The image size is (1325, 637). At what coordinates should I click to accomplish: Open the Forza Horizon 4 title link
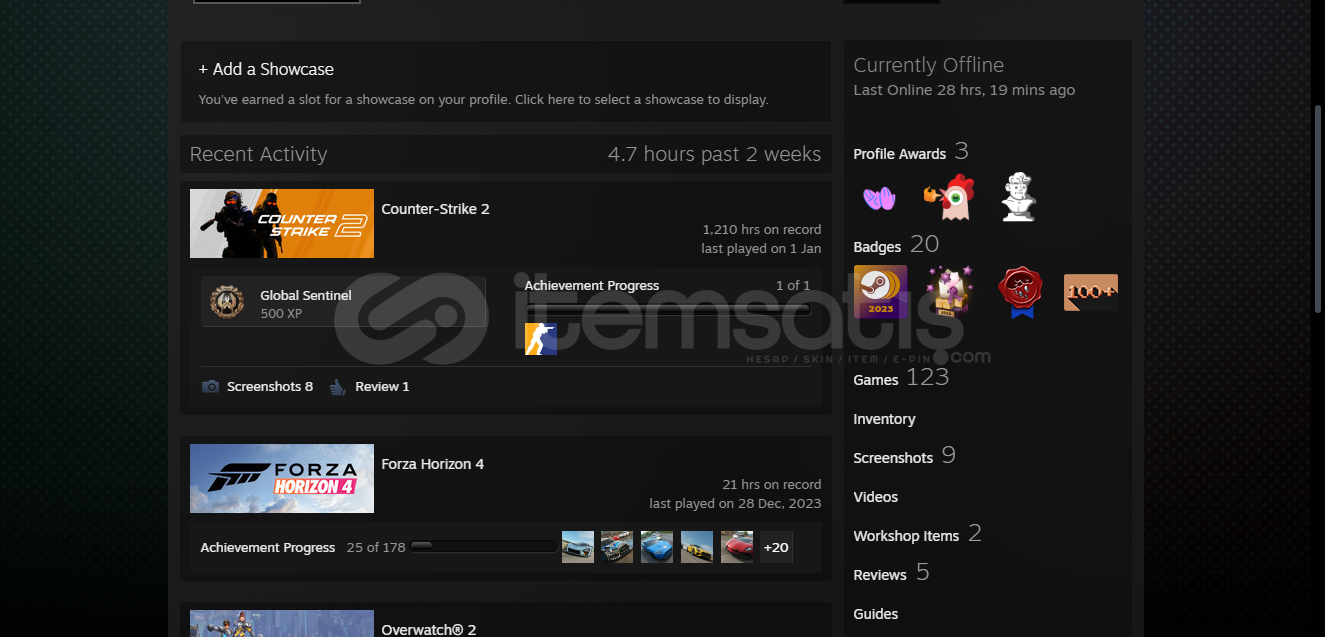pos(433,464)
